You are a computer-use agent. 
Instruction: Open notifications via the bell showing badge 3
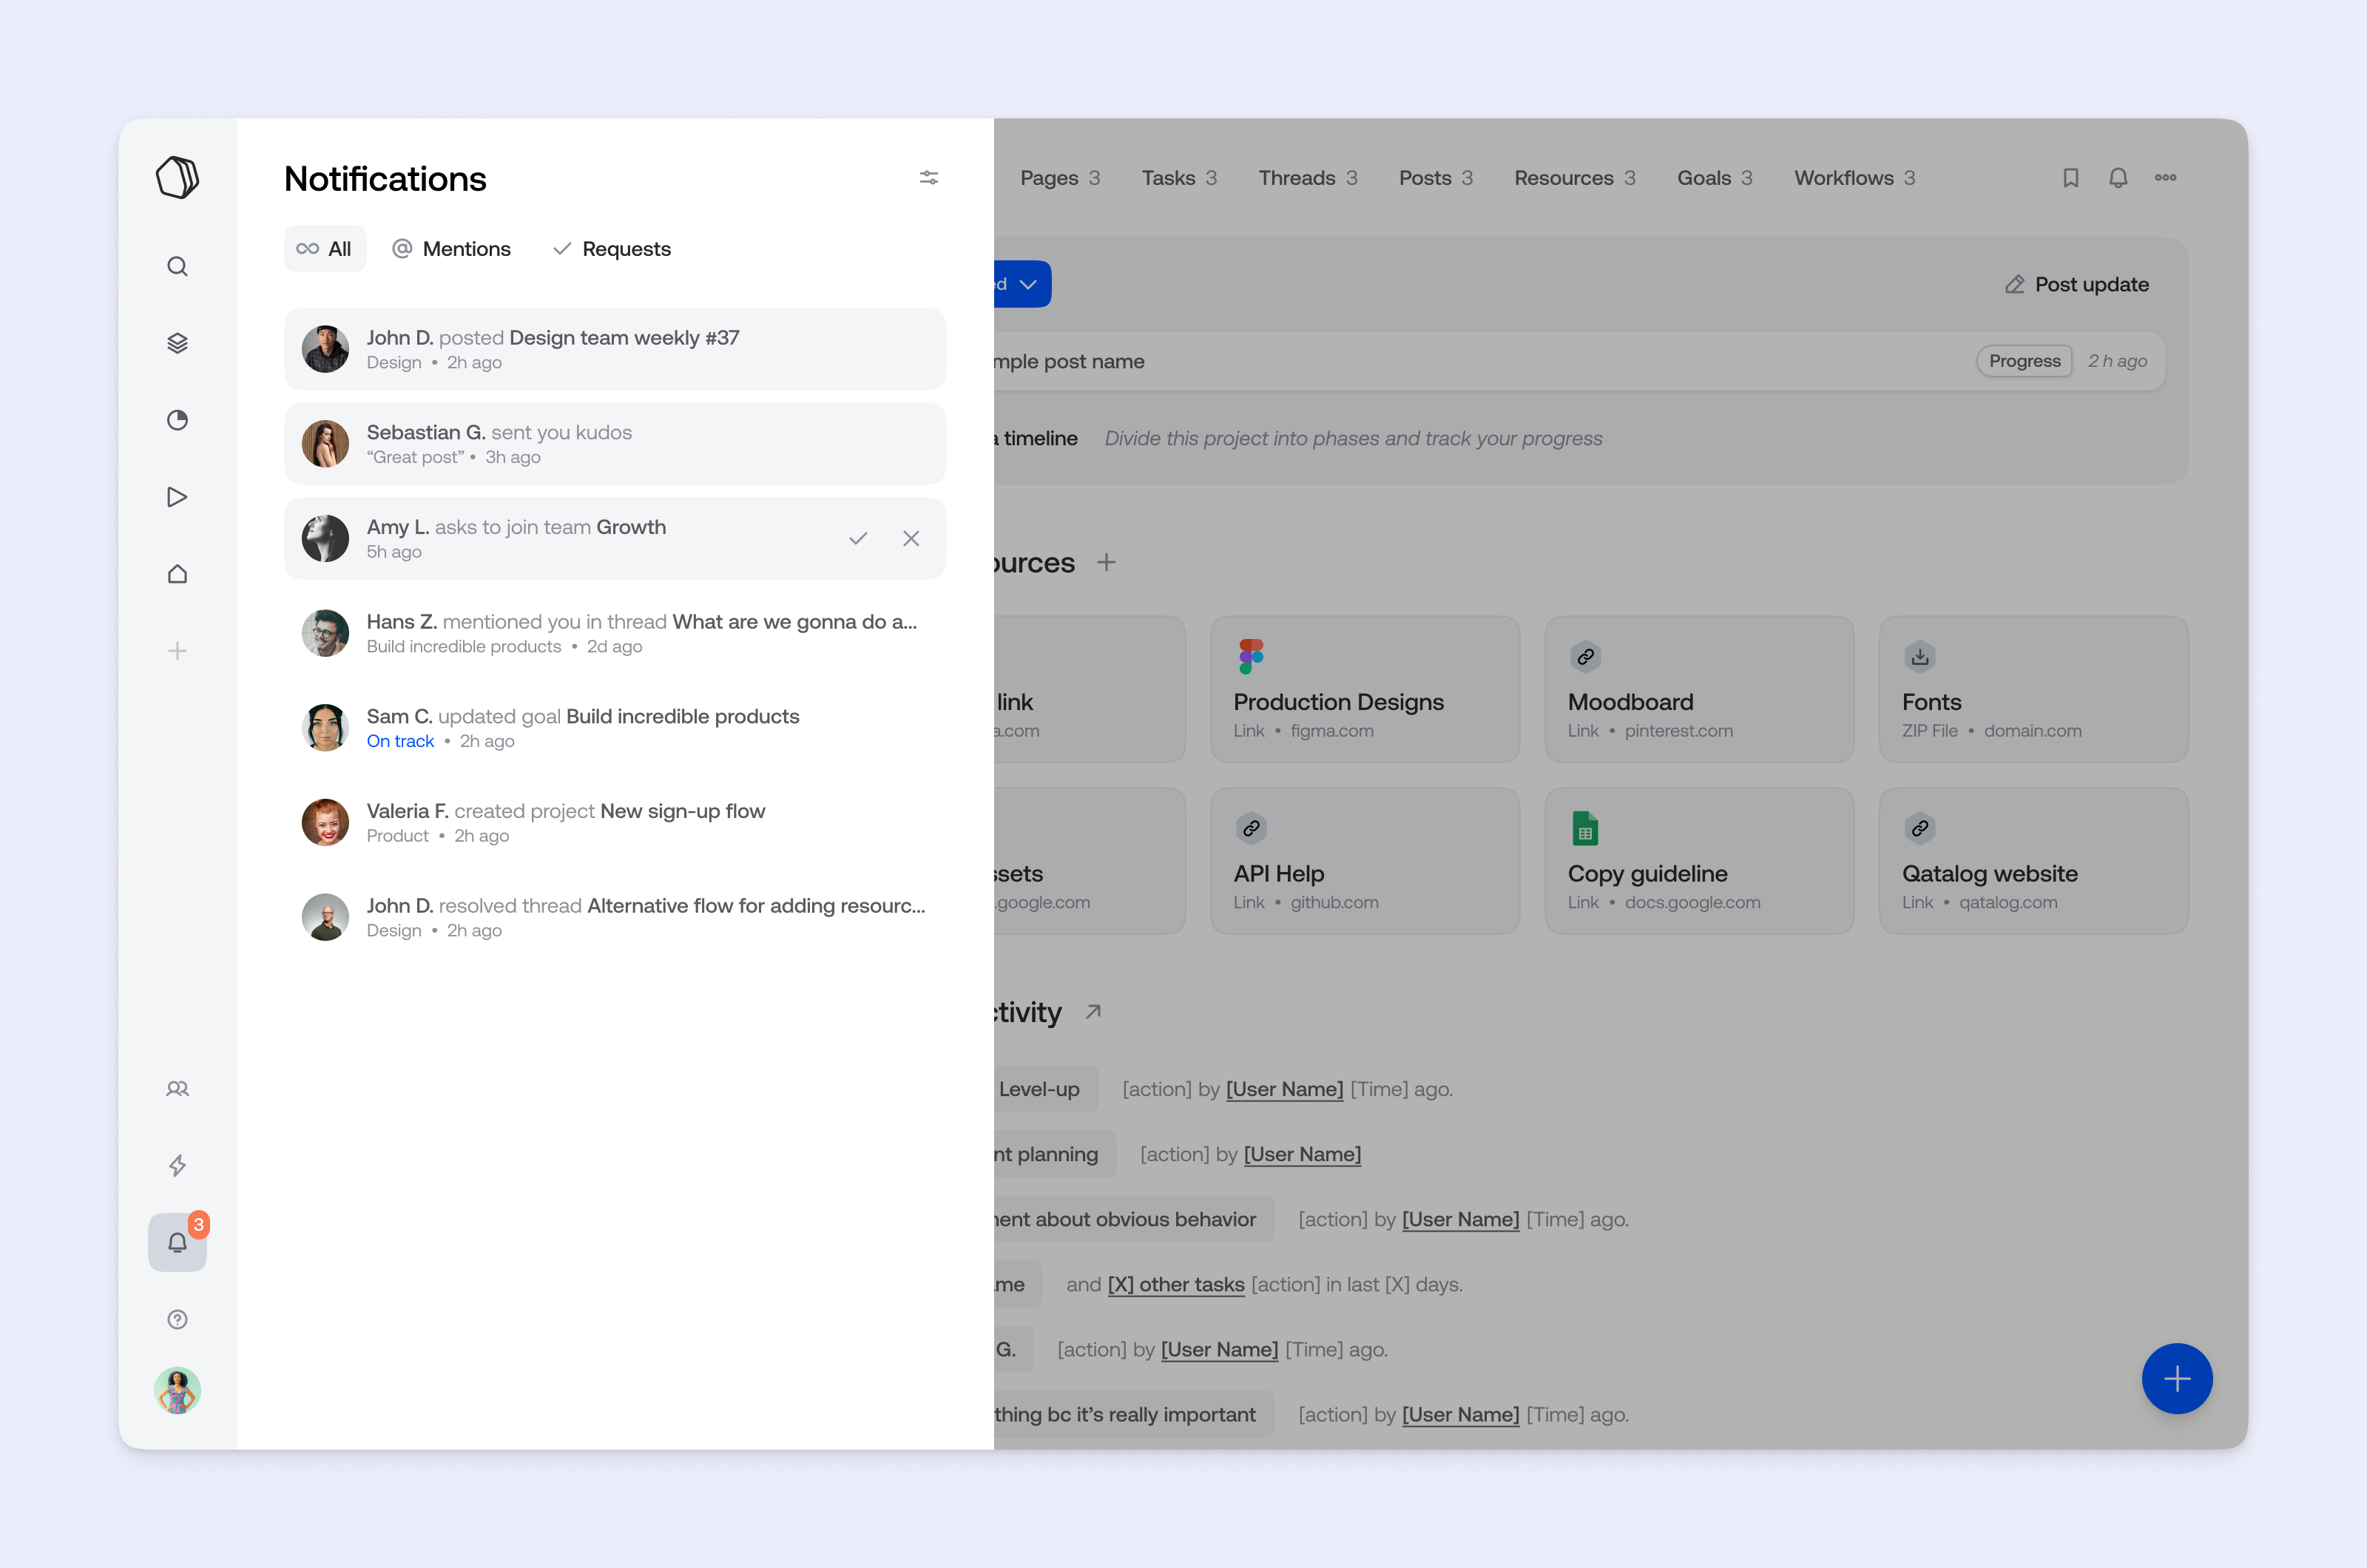[177, 1242]
